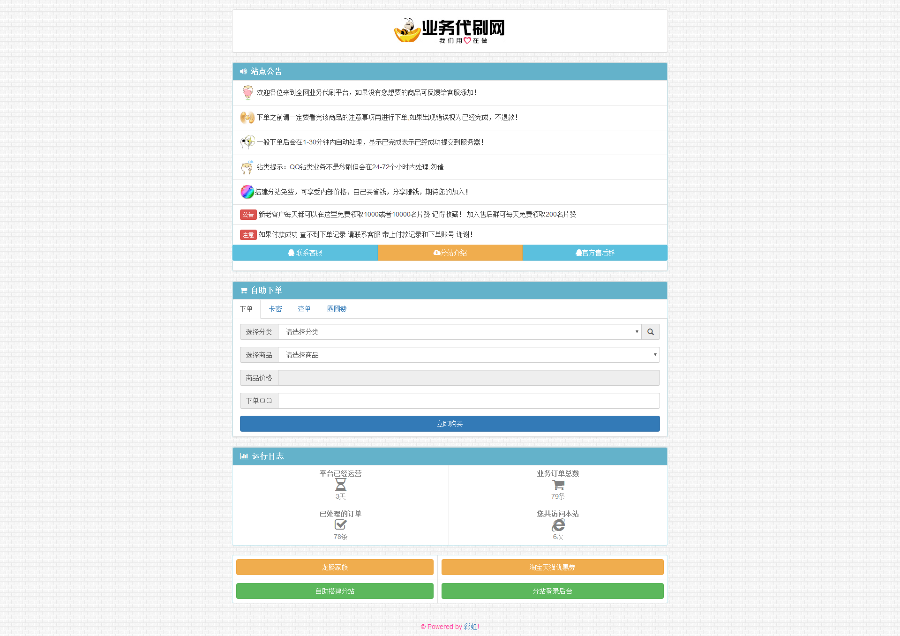Image resolution: width=900 pixels, height=636 pixels.
Task: Click the chart icon in the third panel header
Action: point(244,456)
